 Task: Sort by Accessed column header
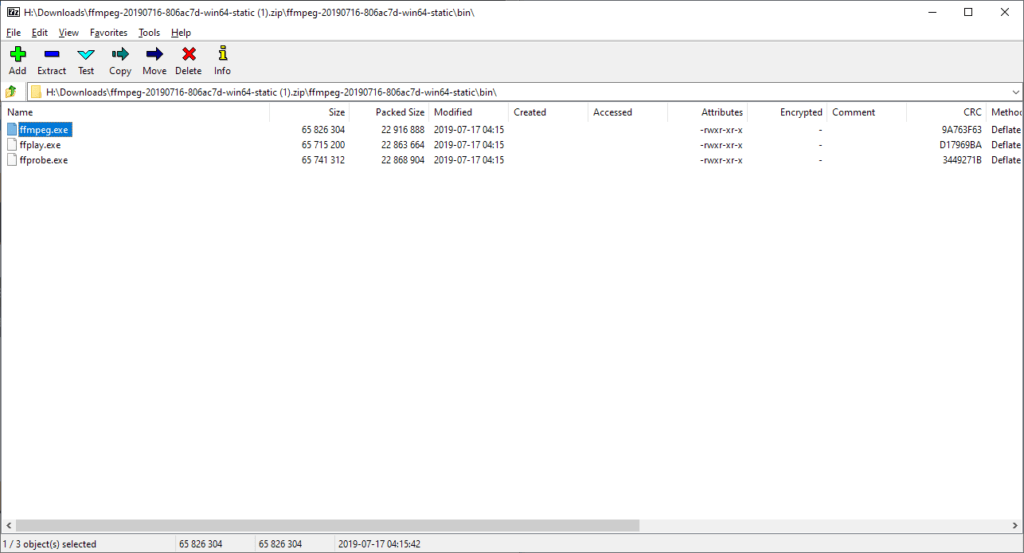coord(628,112)
